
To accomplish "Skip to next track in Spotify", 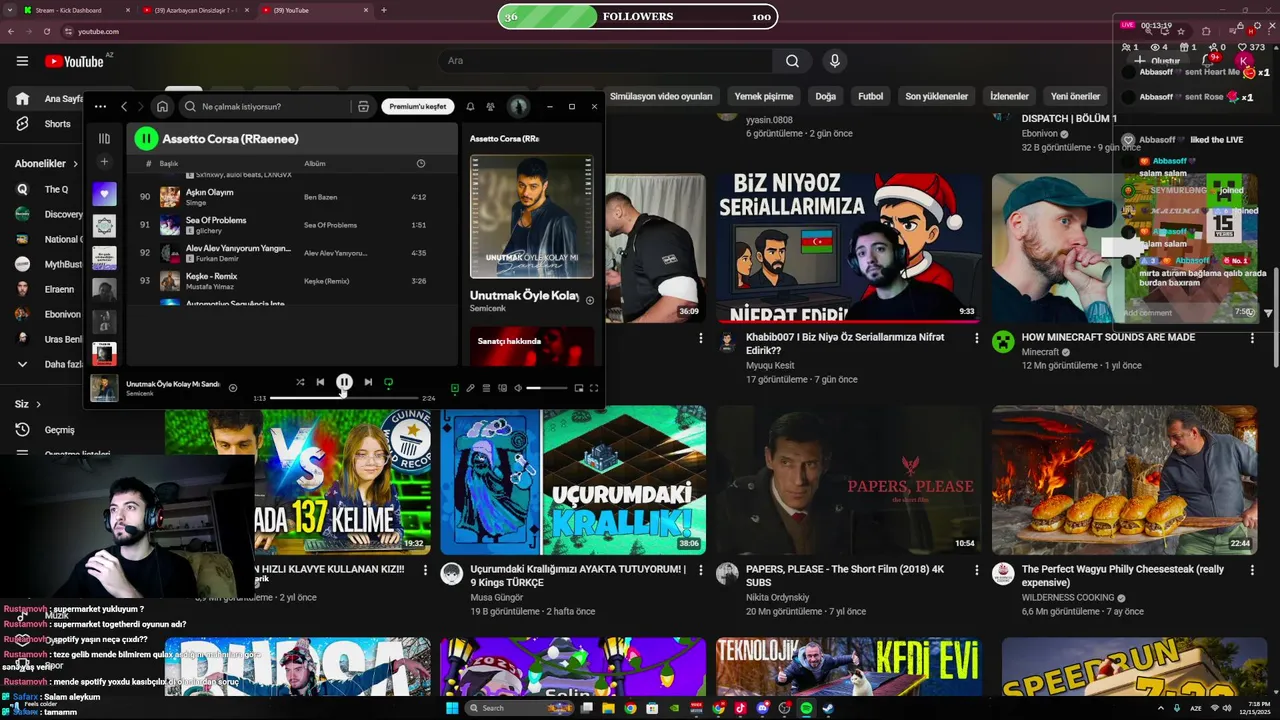I will tap(368, 382).
